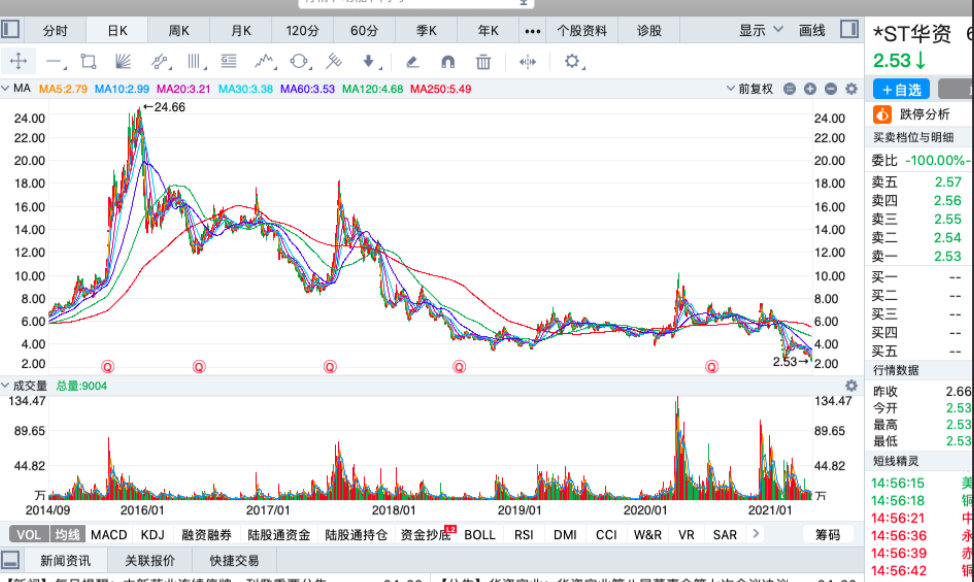Select the trend line drawing tool
The height and width of the screenshot is (582, 974).
point(53,61)
